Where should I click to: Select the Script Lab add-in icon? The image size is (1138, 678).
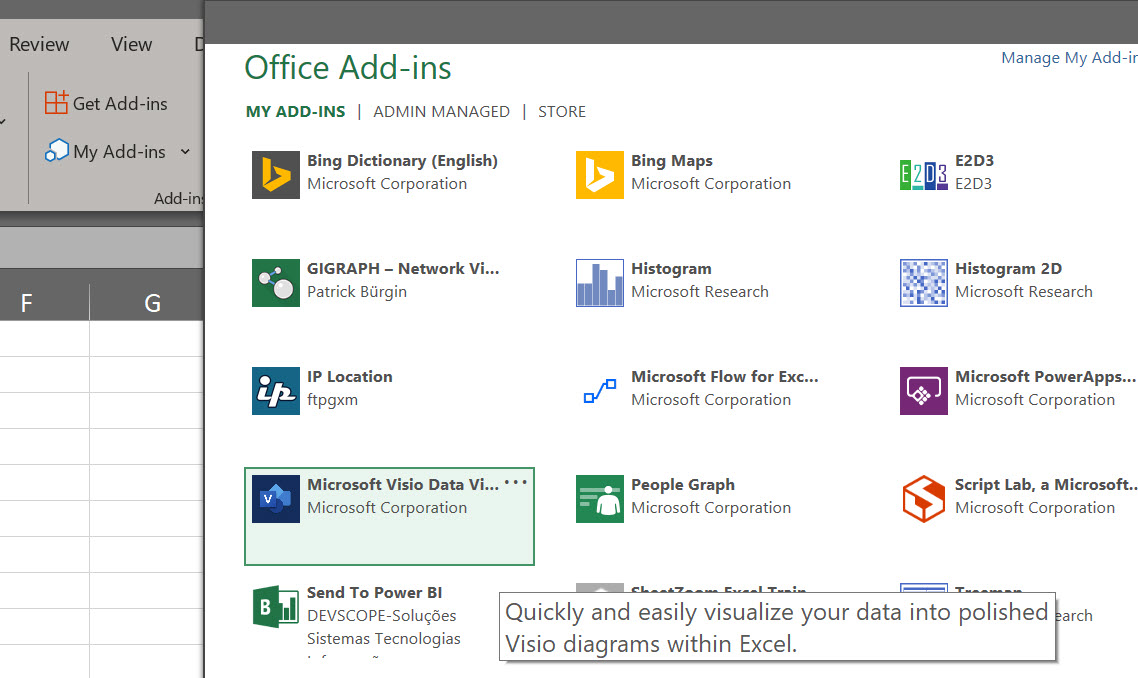click(923, 499)
